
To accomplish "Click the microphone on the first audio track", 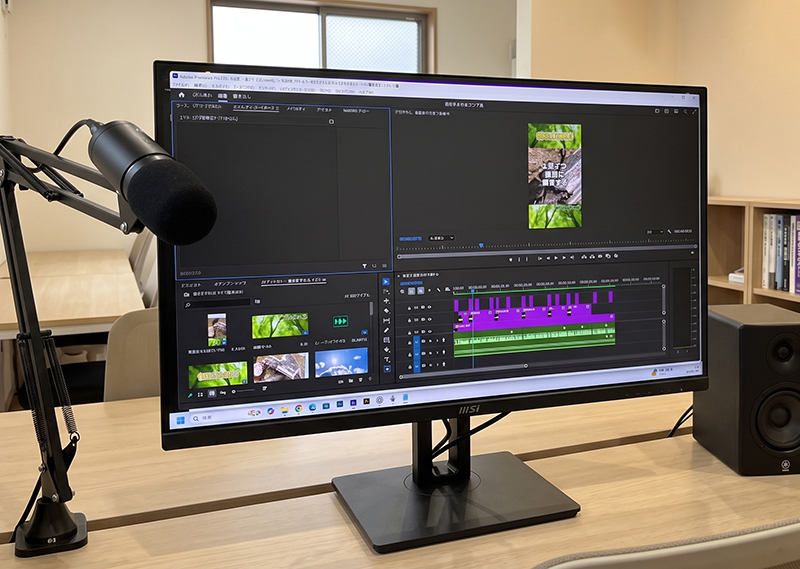I will 444,340.
